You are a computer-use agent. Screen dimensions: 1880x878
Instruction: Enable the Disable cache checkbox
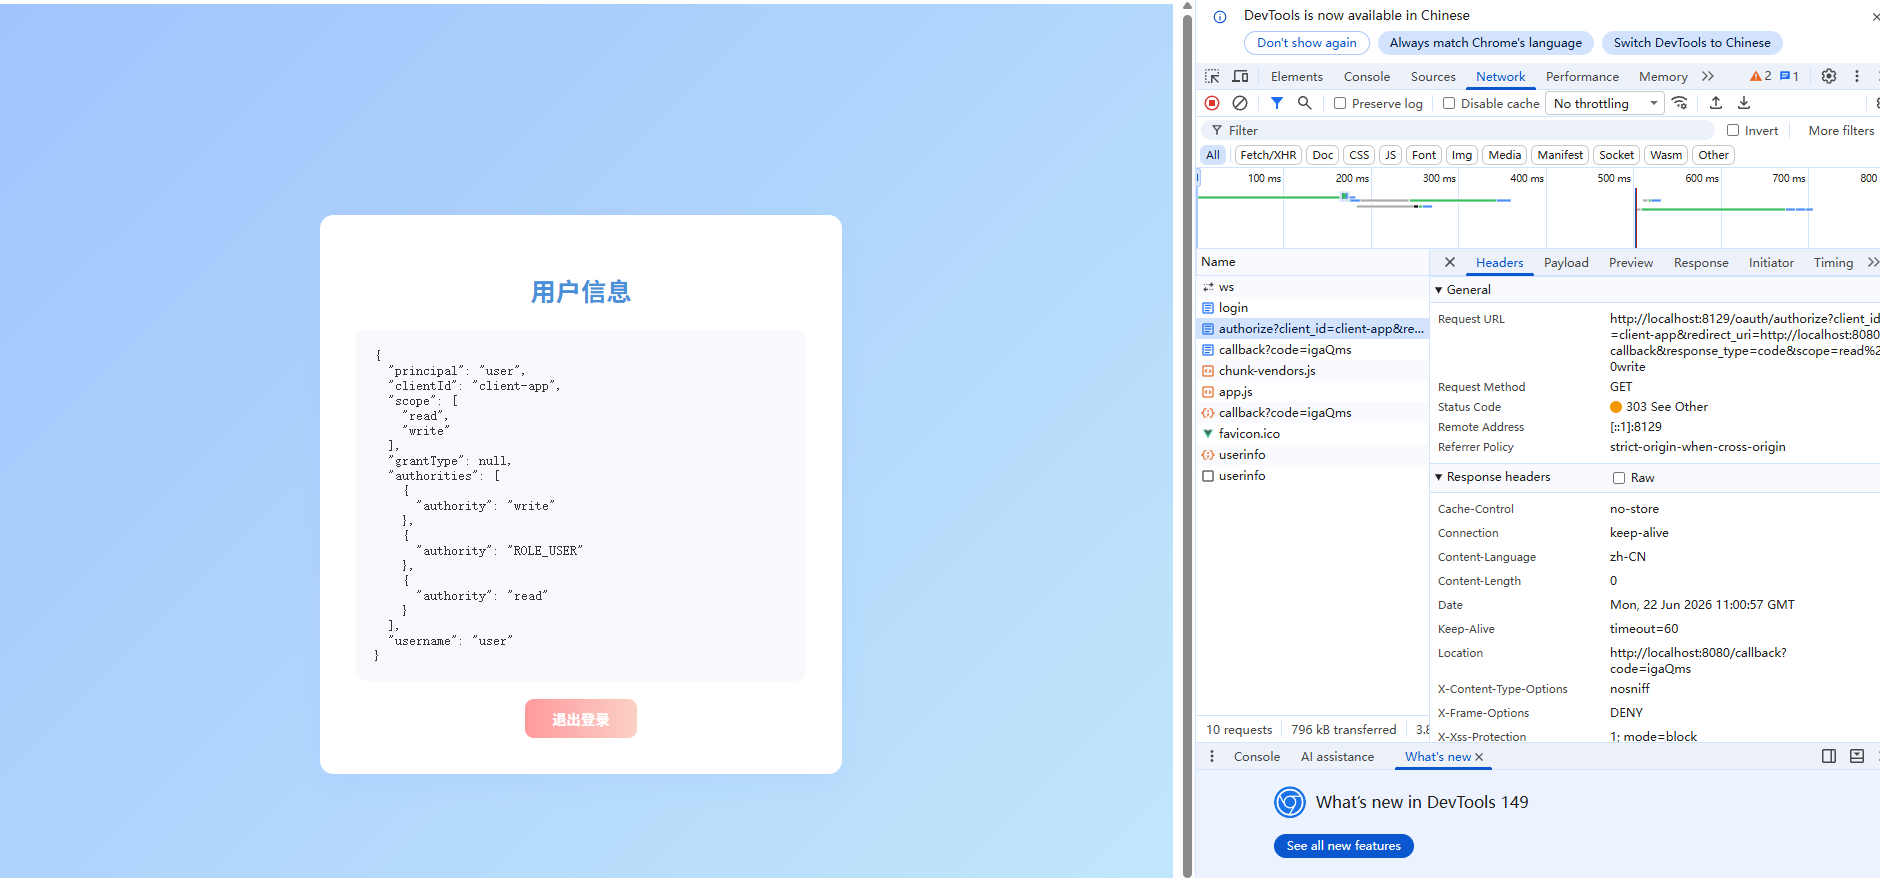(1449, 103)
